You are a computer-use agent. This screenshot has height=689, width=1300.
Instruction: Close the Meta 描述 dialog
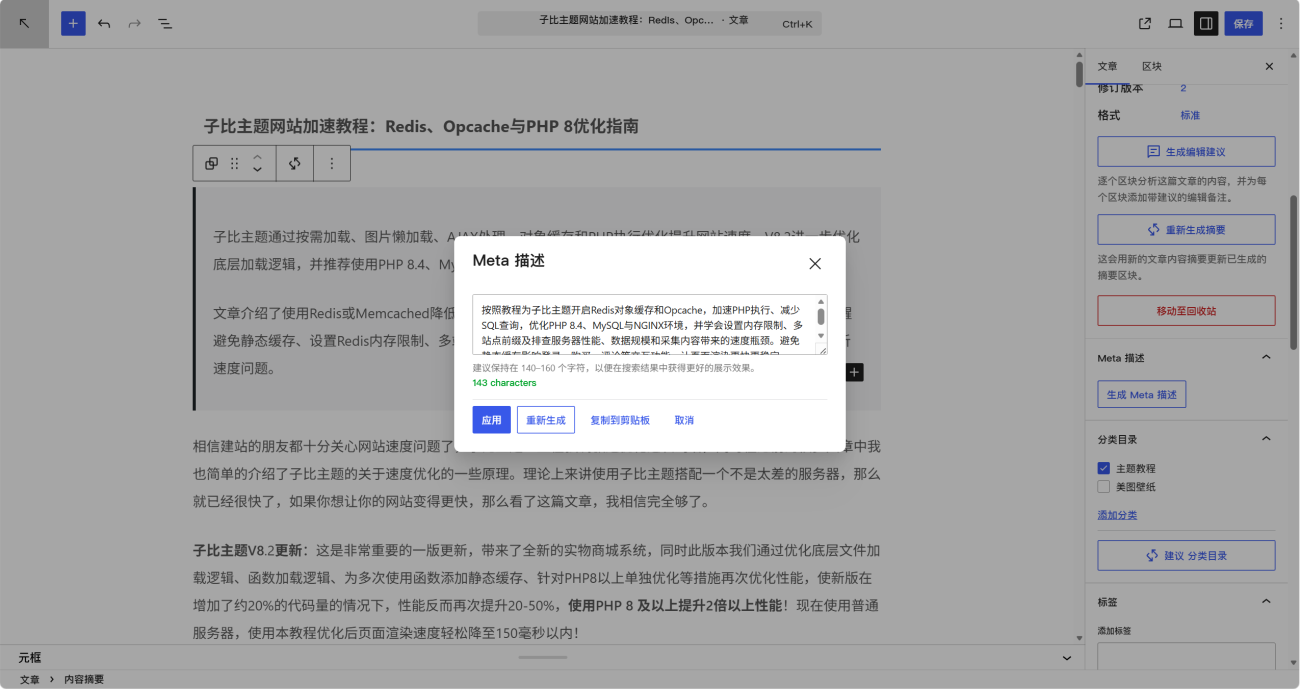[815, 264]
